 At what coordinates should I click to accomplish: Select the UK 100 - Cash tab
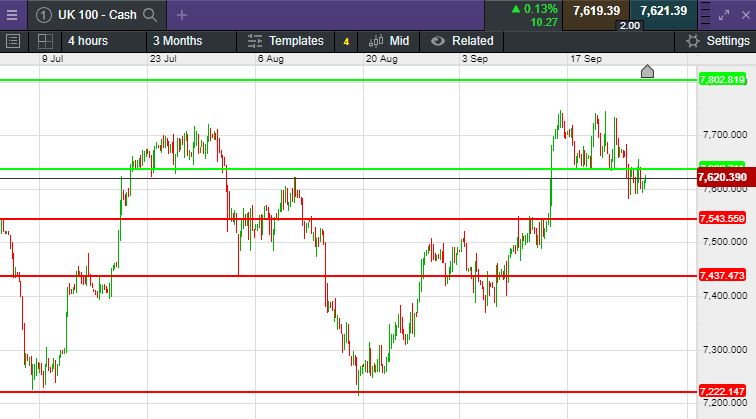97,15
